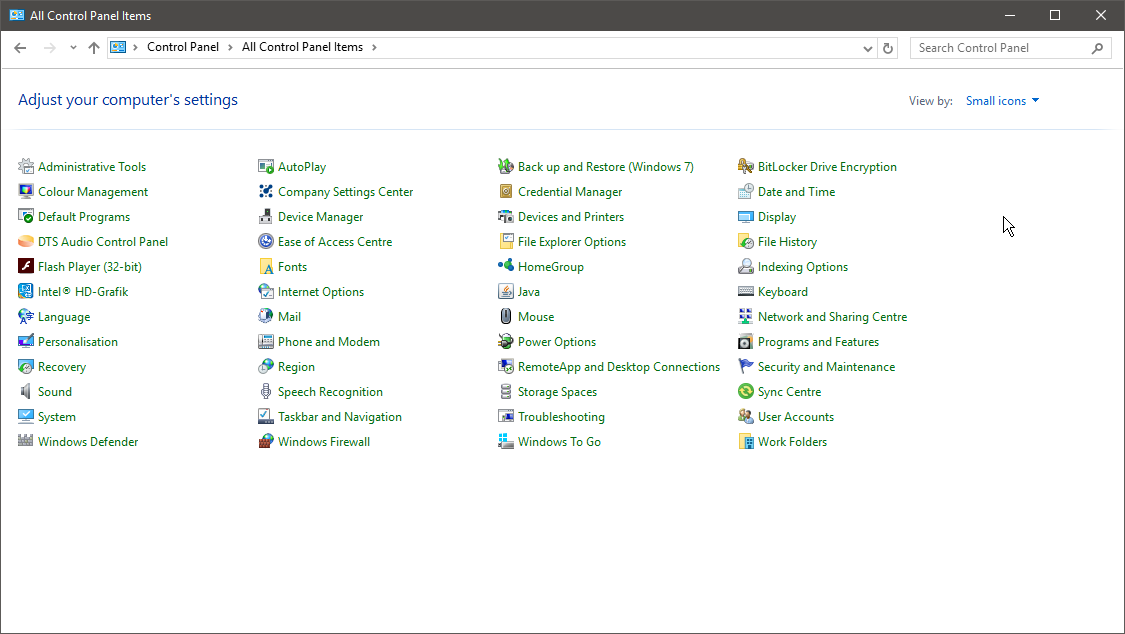Open the Windows Defender icon
1125x634 pixels.
[26, 441]
